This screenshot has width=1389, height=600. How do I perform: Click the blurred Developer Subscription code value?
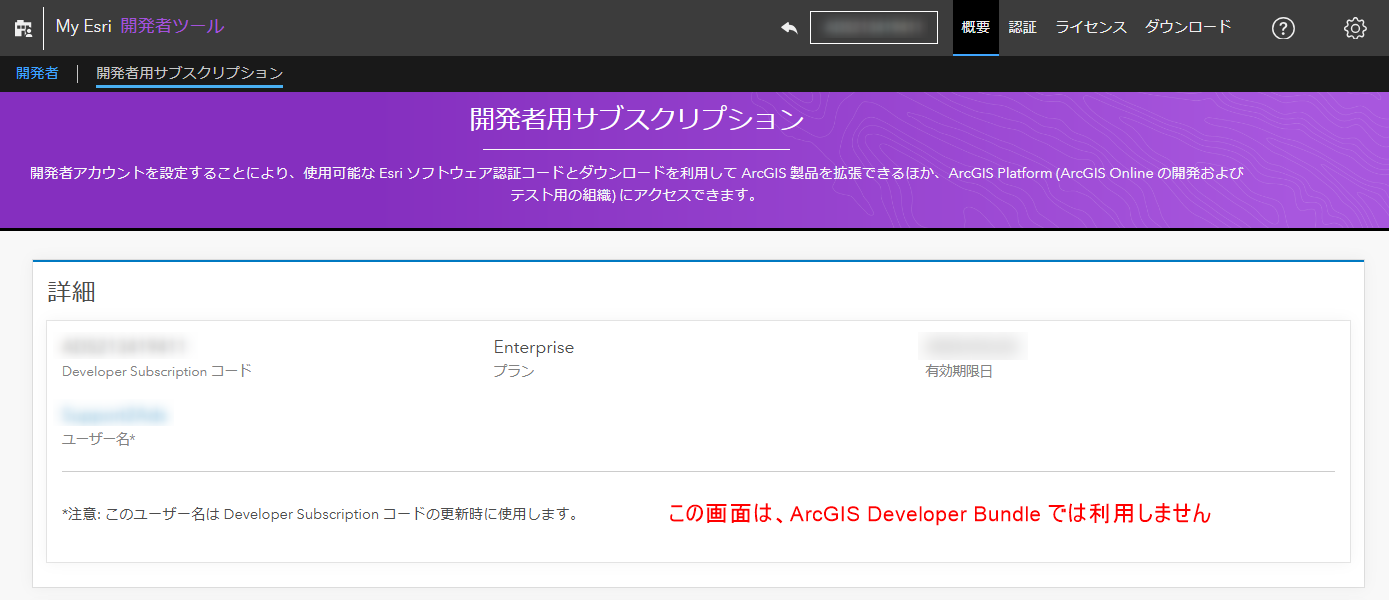pyautogui.click(x=125, y=347)
